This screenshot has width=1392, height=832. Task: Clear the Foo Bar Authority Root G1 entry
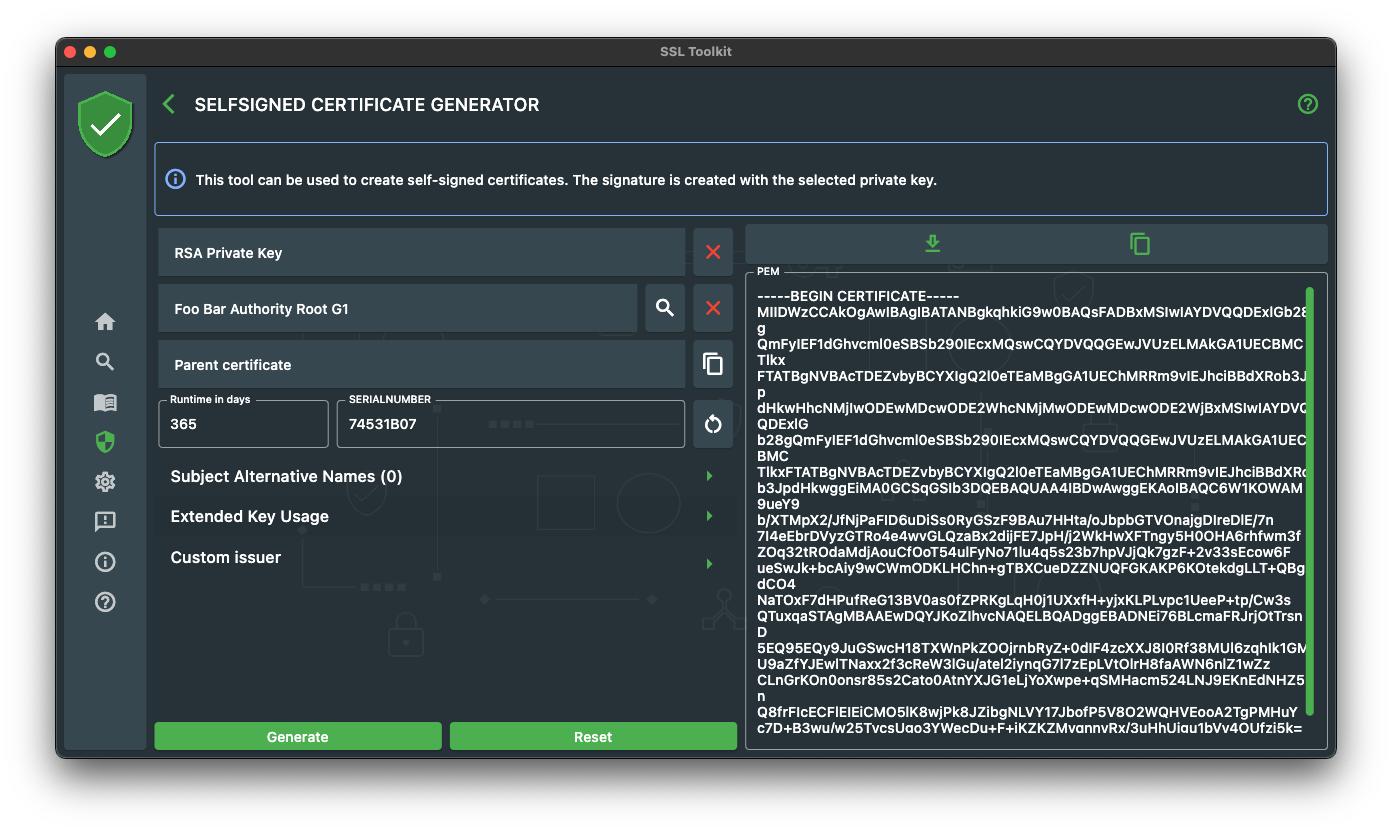click(713, 308)
